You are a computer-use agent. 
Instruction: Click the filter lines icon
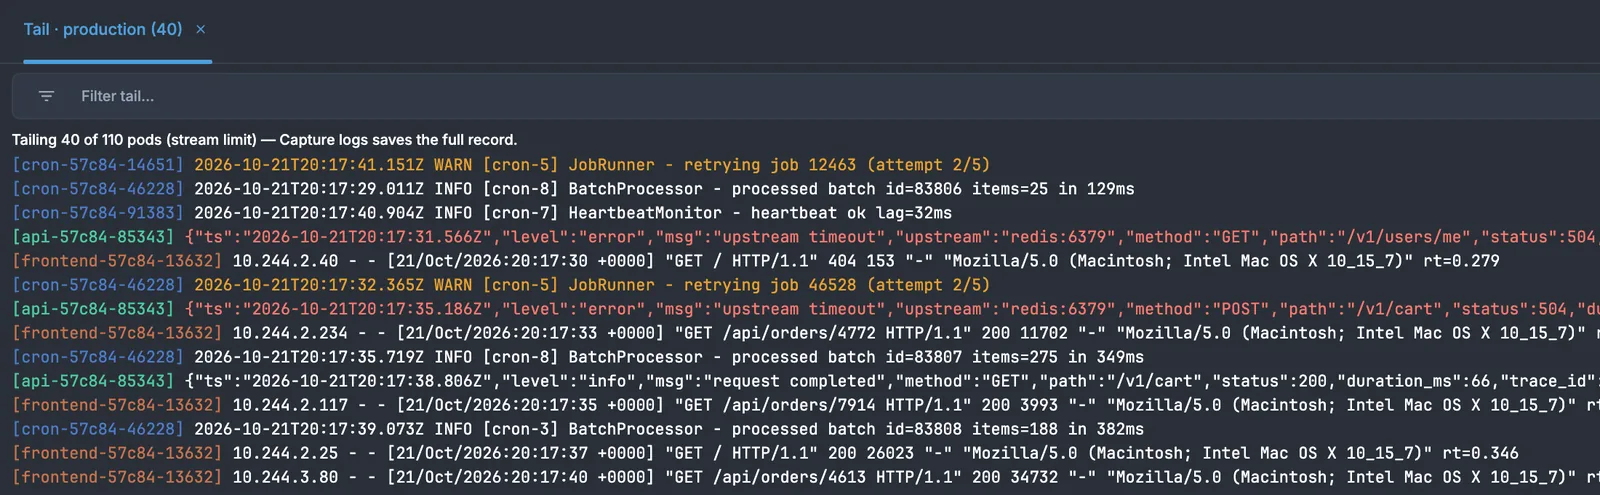coord(46,96)
